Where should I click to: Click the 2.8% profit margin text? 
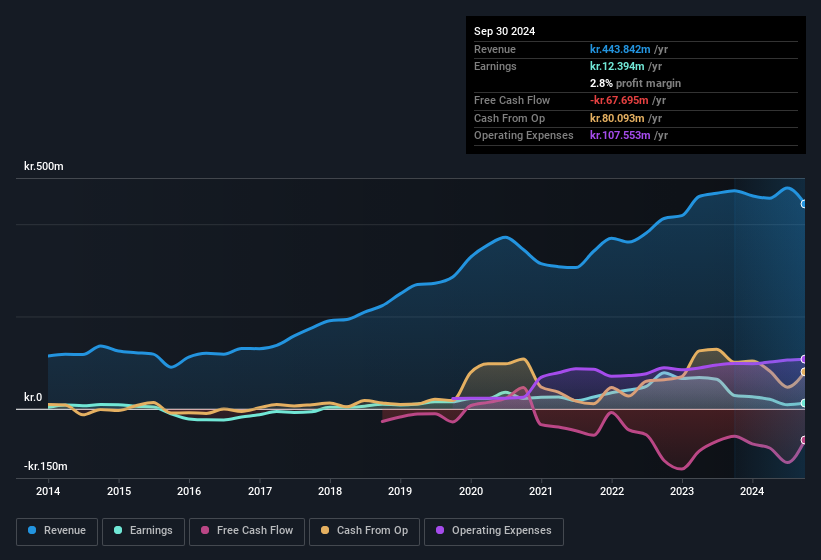635,83
